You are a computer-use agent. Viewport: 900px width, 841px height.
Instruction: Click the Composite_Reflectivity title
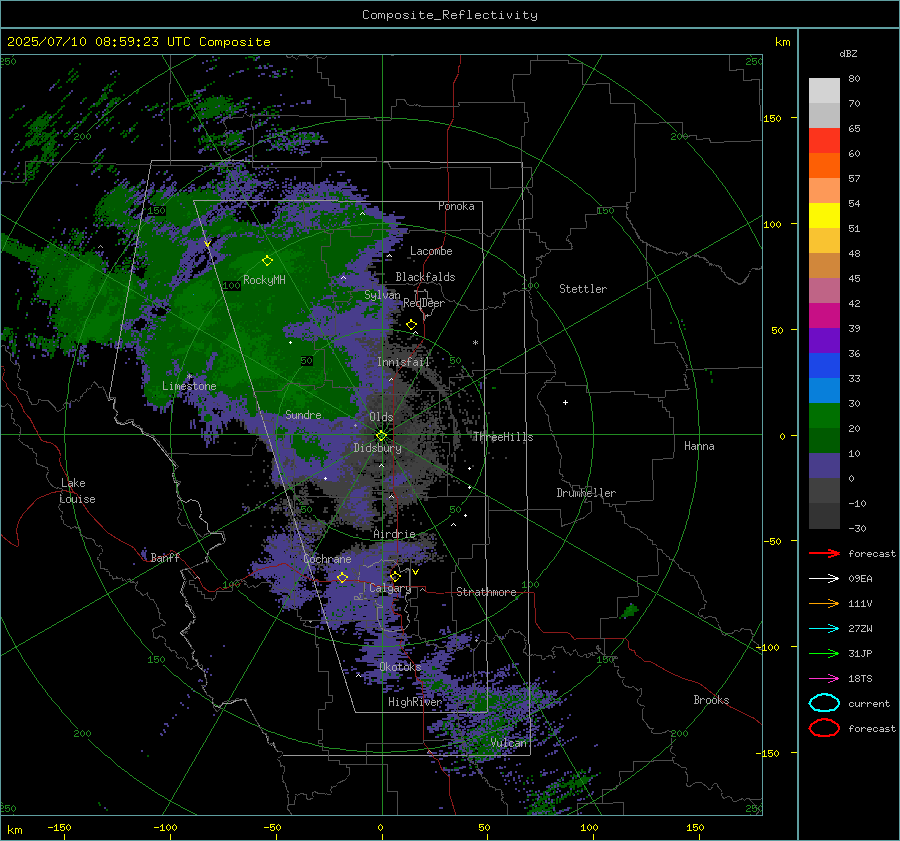(x=449, y=15)
